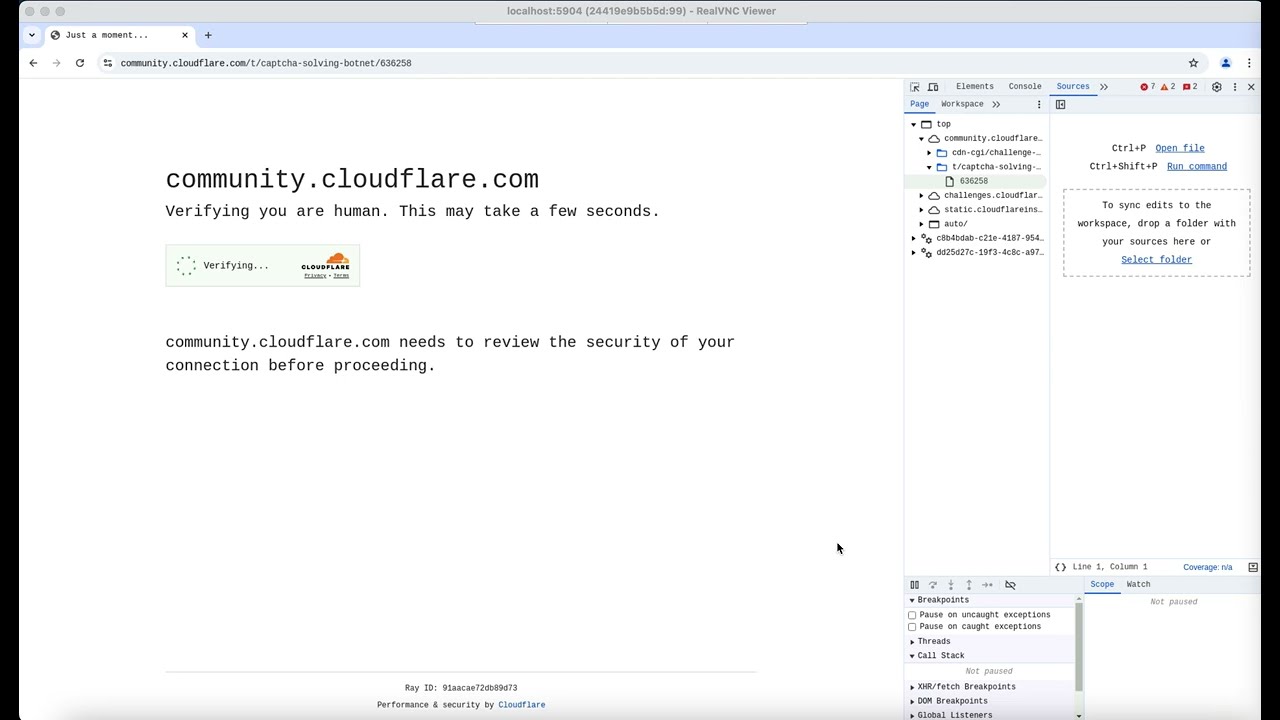The image size is (1280, 720).
Task: Click step out of current function
Action: [x=969, y=585]
